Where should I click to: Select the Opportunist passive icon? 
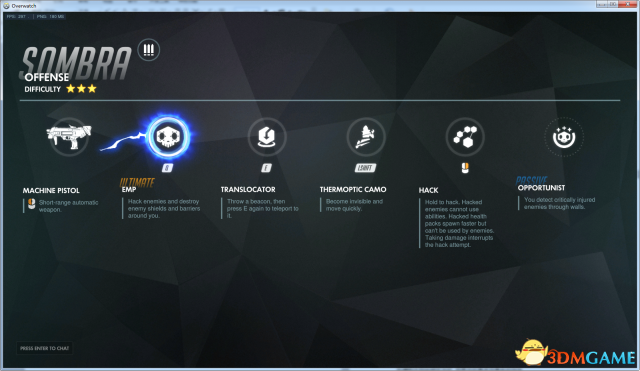[x=564, y=137]
